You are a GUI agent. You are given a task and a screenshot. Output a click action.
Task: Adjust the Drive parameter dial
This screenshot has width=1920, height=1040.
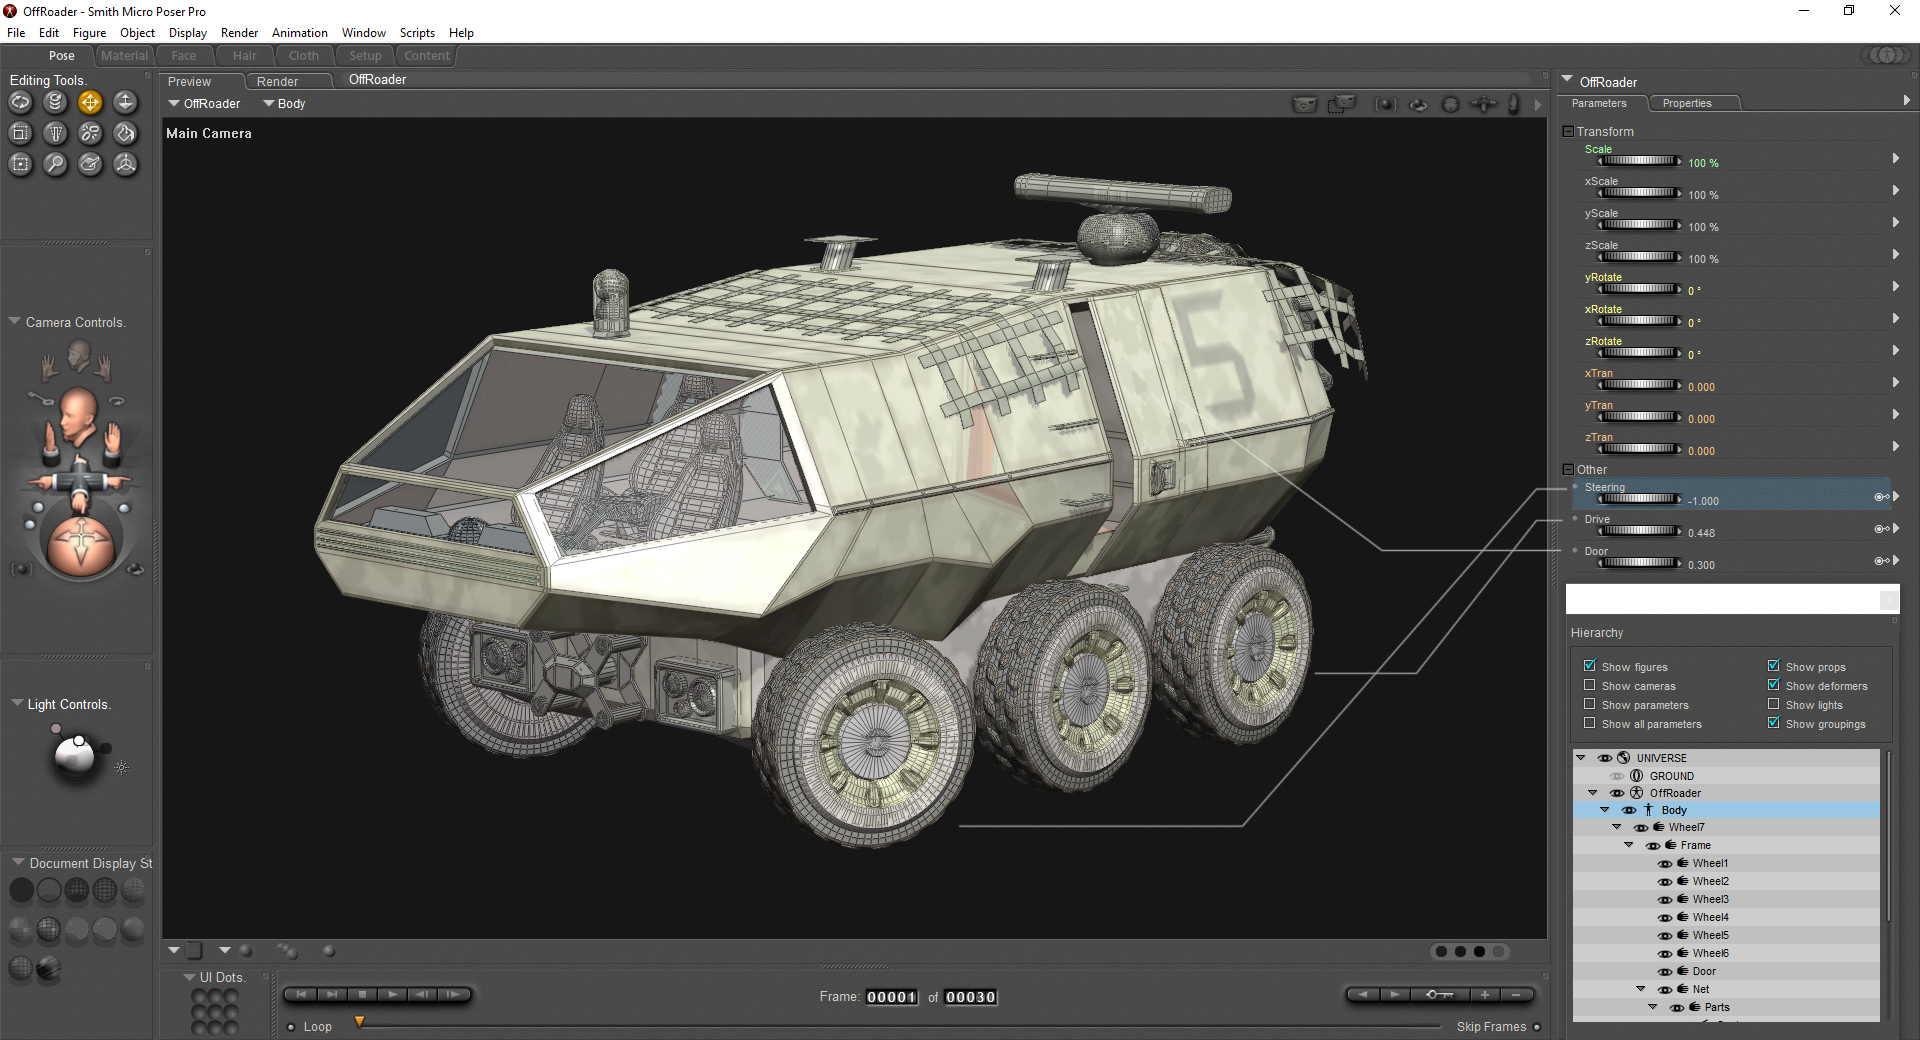(1640, 531)
